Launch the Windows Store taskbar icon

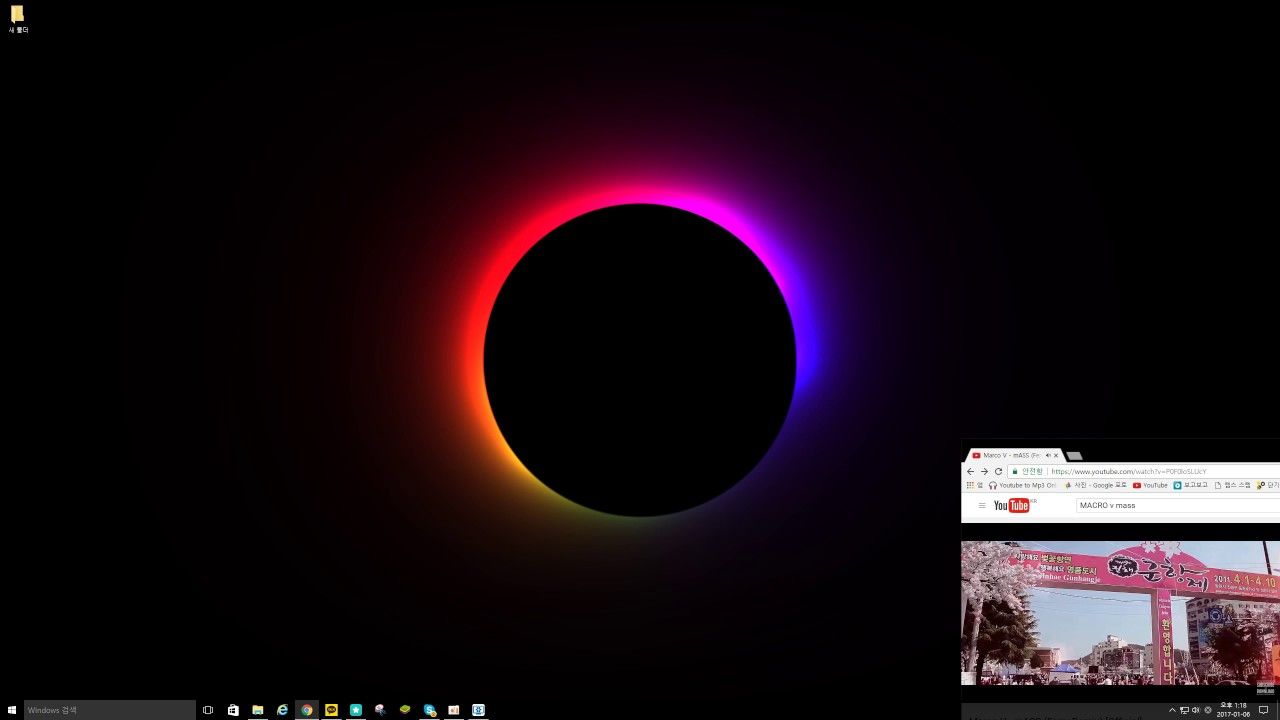233,710
